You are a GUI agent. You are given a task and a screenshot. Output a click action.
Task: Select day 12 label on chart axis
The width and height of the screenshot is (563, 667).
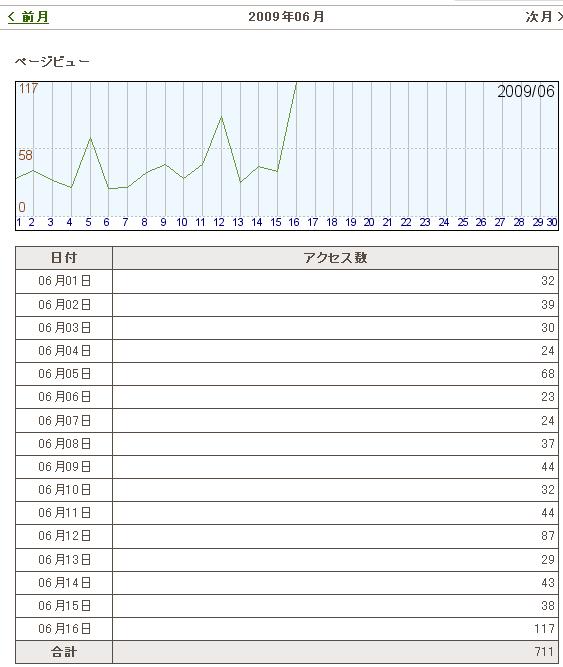tap(219, 222)
